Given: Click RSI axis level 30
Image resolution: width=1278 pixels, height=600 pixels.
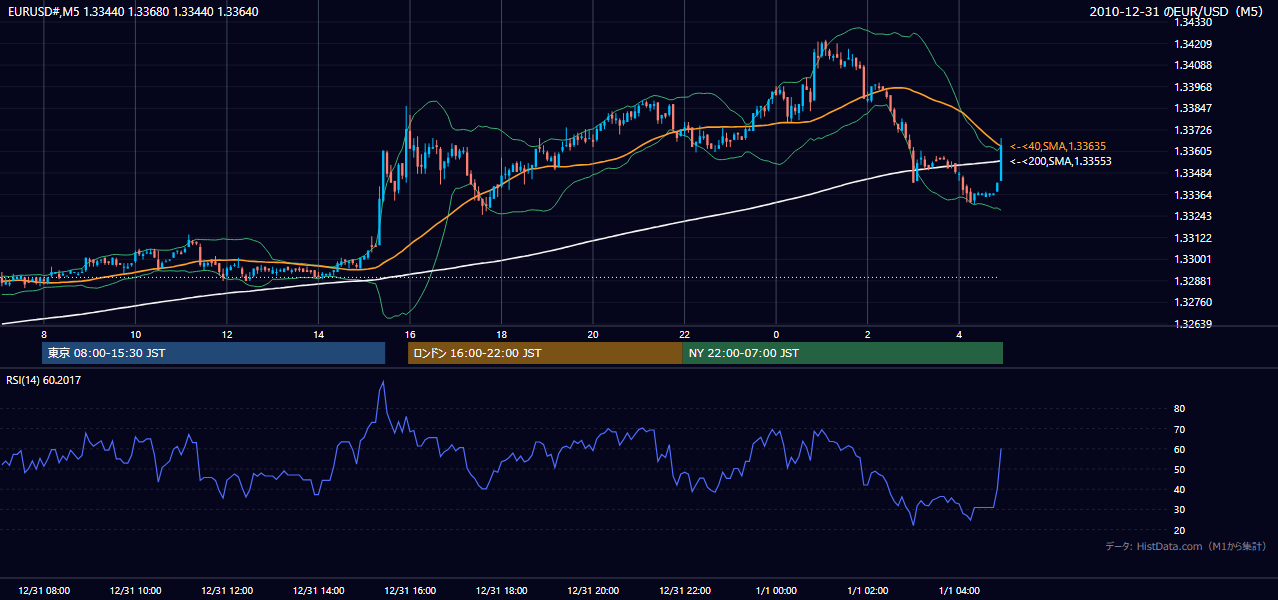Looking at the screenshot, I should (1179, 510).
